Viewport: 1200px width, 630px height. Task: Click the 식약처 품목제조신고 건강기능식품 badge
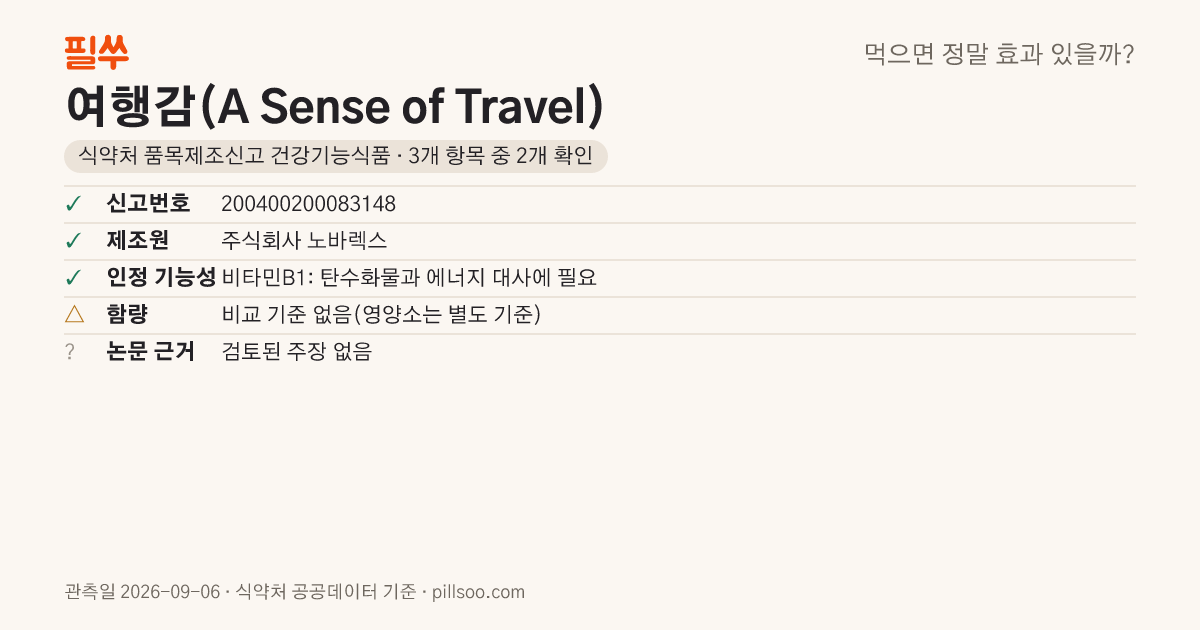click(335, 156)
